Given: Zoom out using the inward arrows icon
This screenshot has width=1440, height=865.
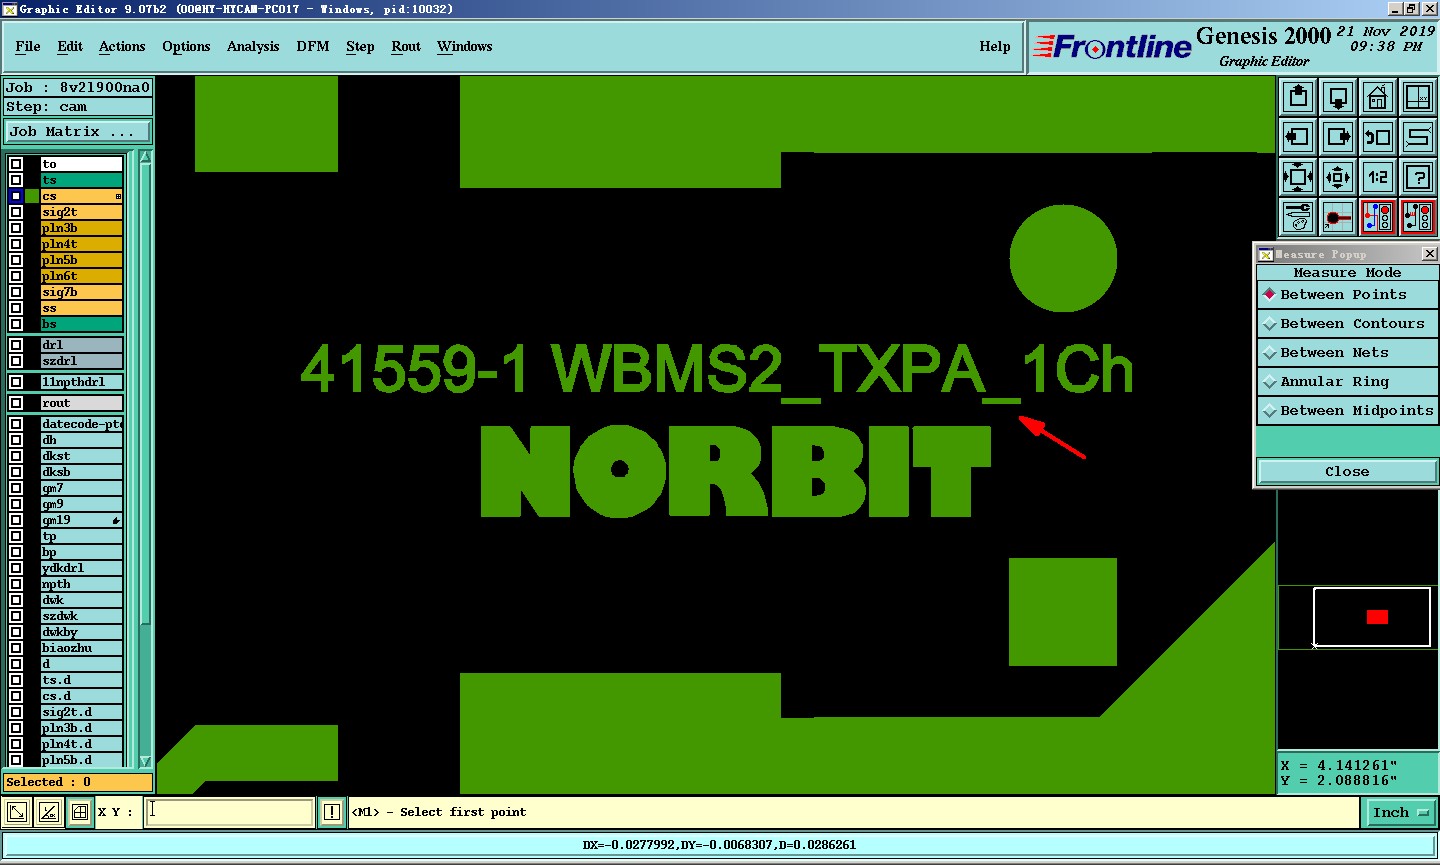Looking at the screenshot, I should [x=1338, y=177].
